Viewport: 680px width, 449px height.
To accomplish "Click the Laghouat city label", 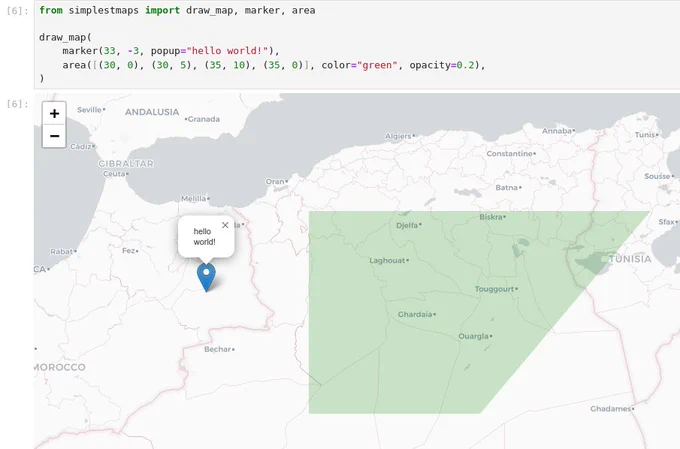I will pyautogui.click(x=389, y=260).
